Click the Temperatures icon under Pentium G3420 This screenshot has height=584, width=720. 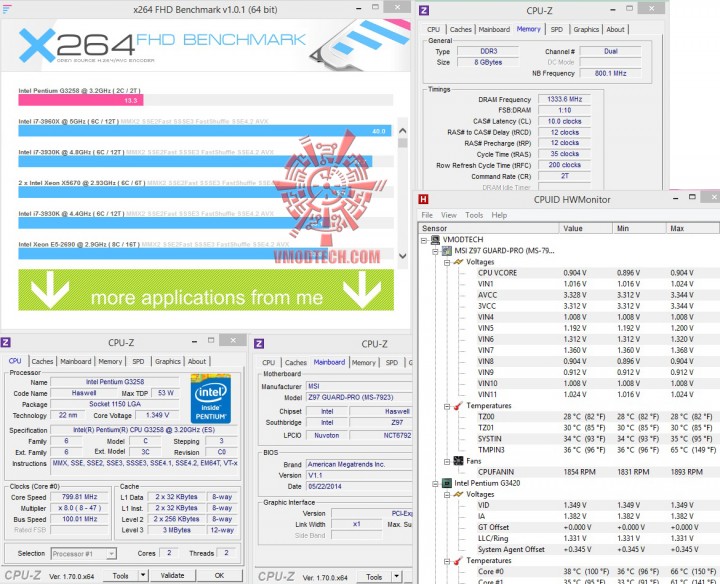[458, 561]
